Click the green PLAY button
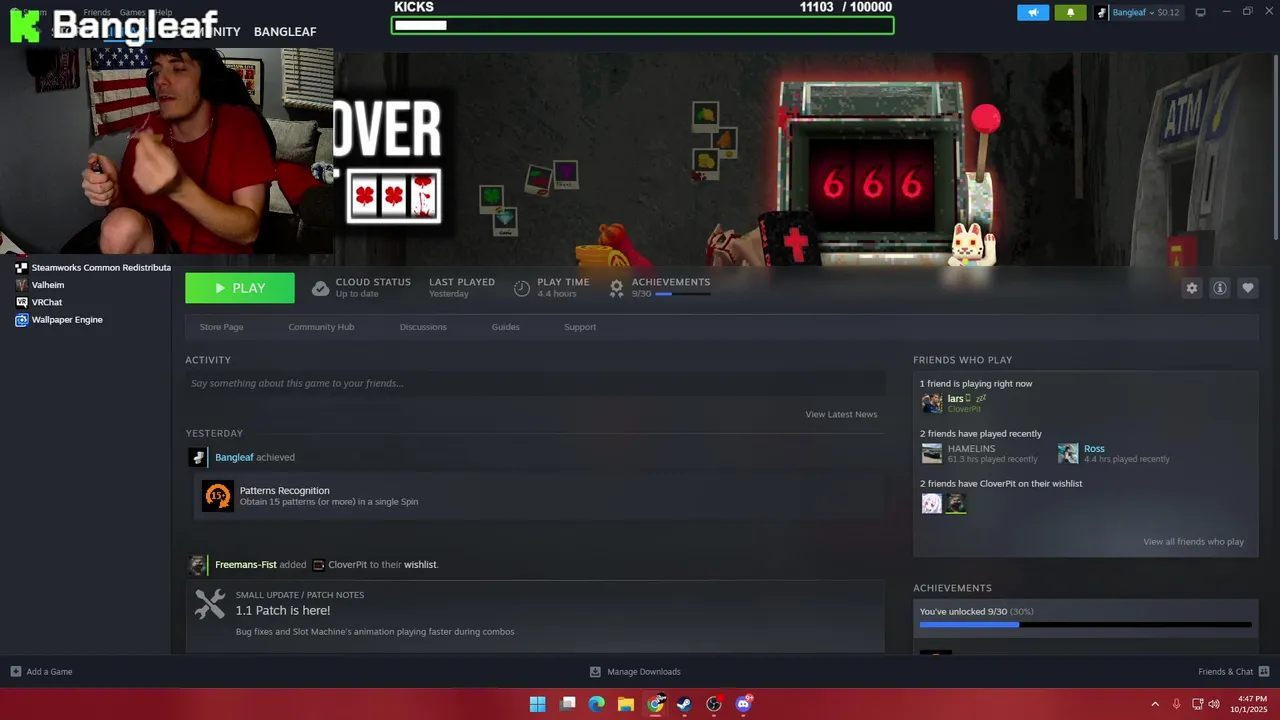Image resolution: width=1280 pixels, height=720 pixels. [240, 288]
